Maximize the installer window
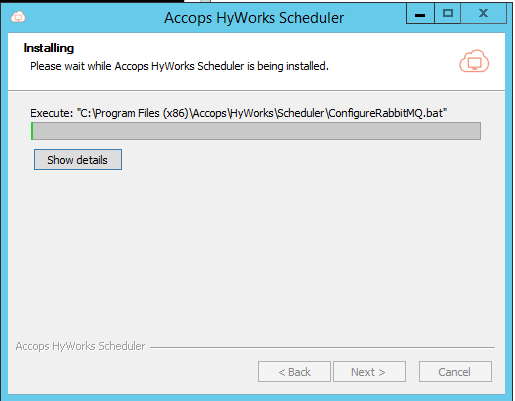The image size is (515, 401). pyautogui.click(x=447, y=14)
